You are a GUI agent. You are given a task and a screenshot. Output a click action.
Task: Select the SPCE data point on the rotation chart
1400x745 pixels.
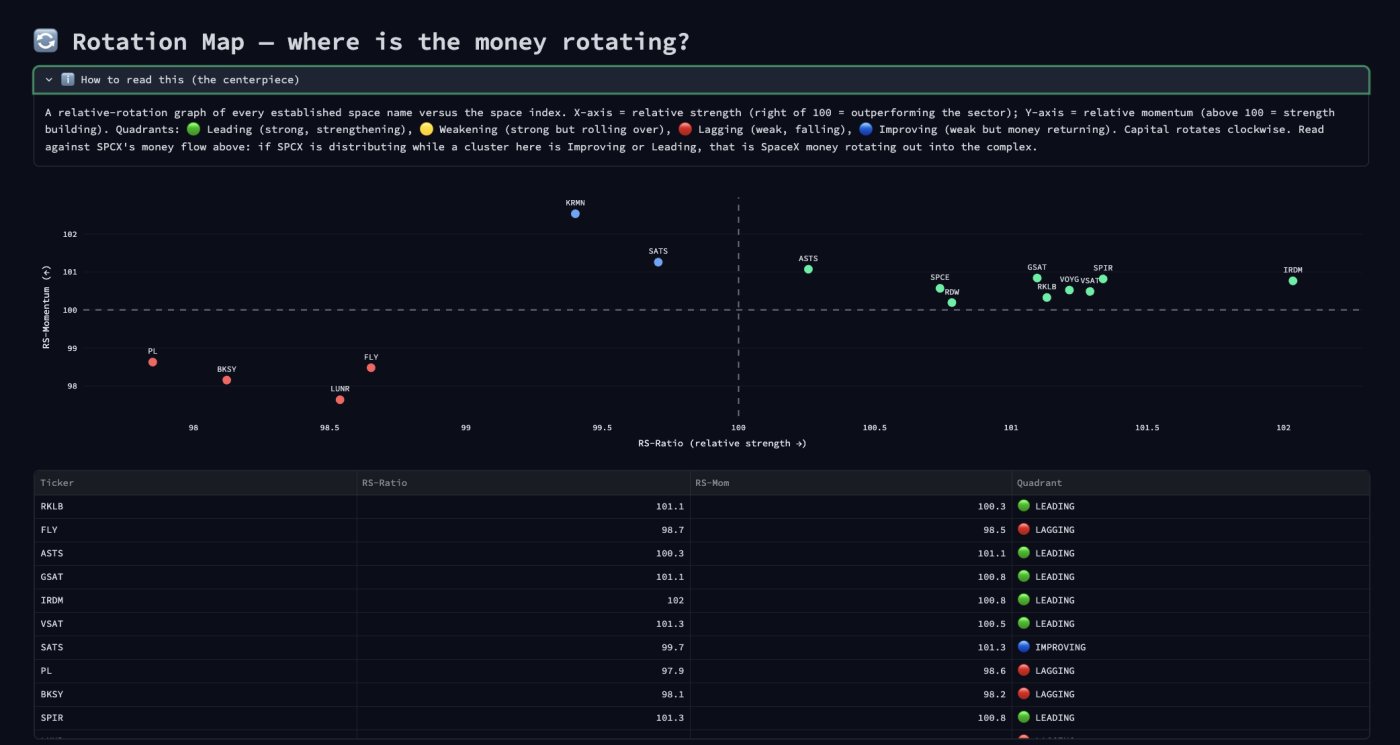point(940,289)
